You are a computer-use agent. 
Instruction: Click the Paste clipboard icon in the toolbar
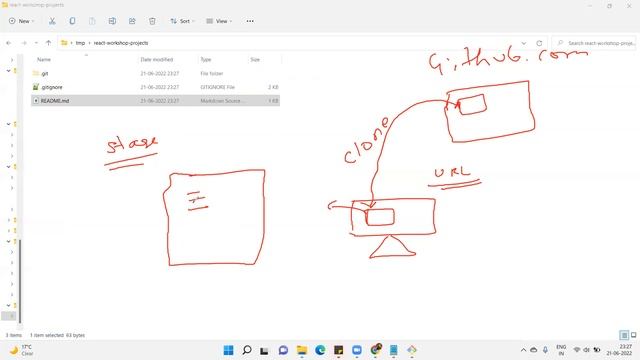[92, 21]
